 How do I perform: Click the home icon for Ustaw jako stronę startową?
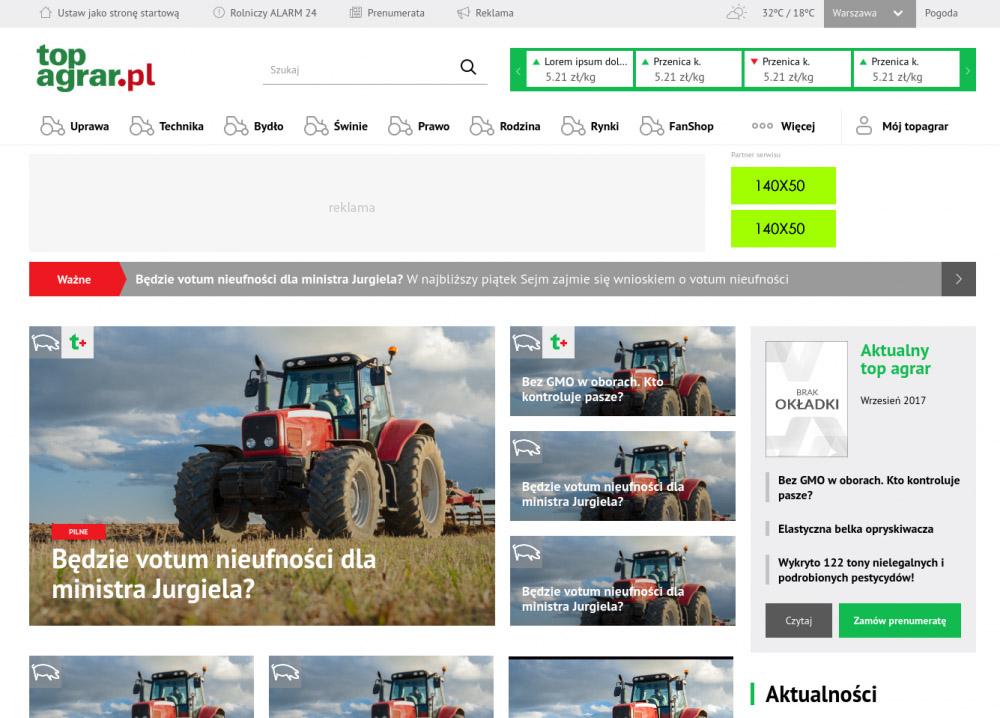pos(45,13)
